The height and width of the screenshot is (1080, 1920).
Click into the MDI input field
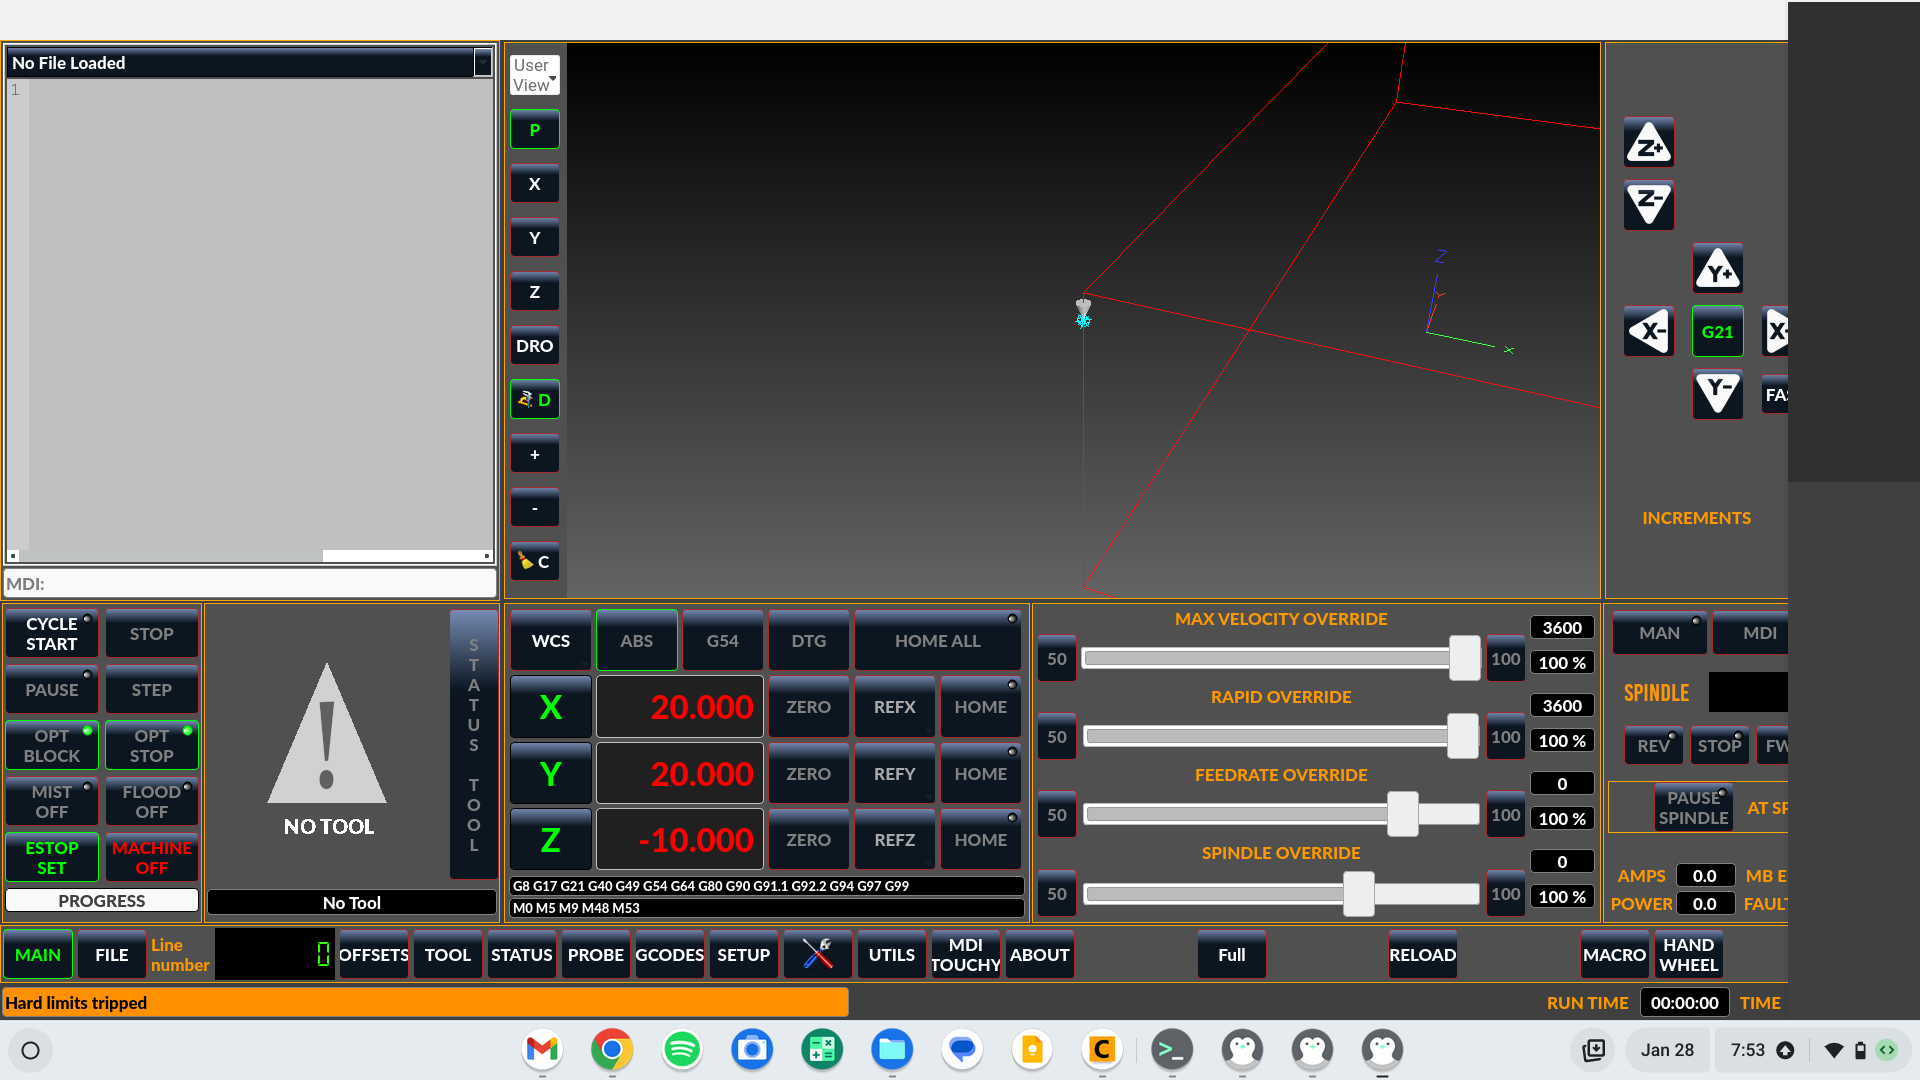[x=250, y=583]
